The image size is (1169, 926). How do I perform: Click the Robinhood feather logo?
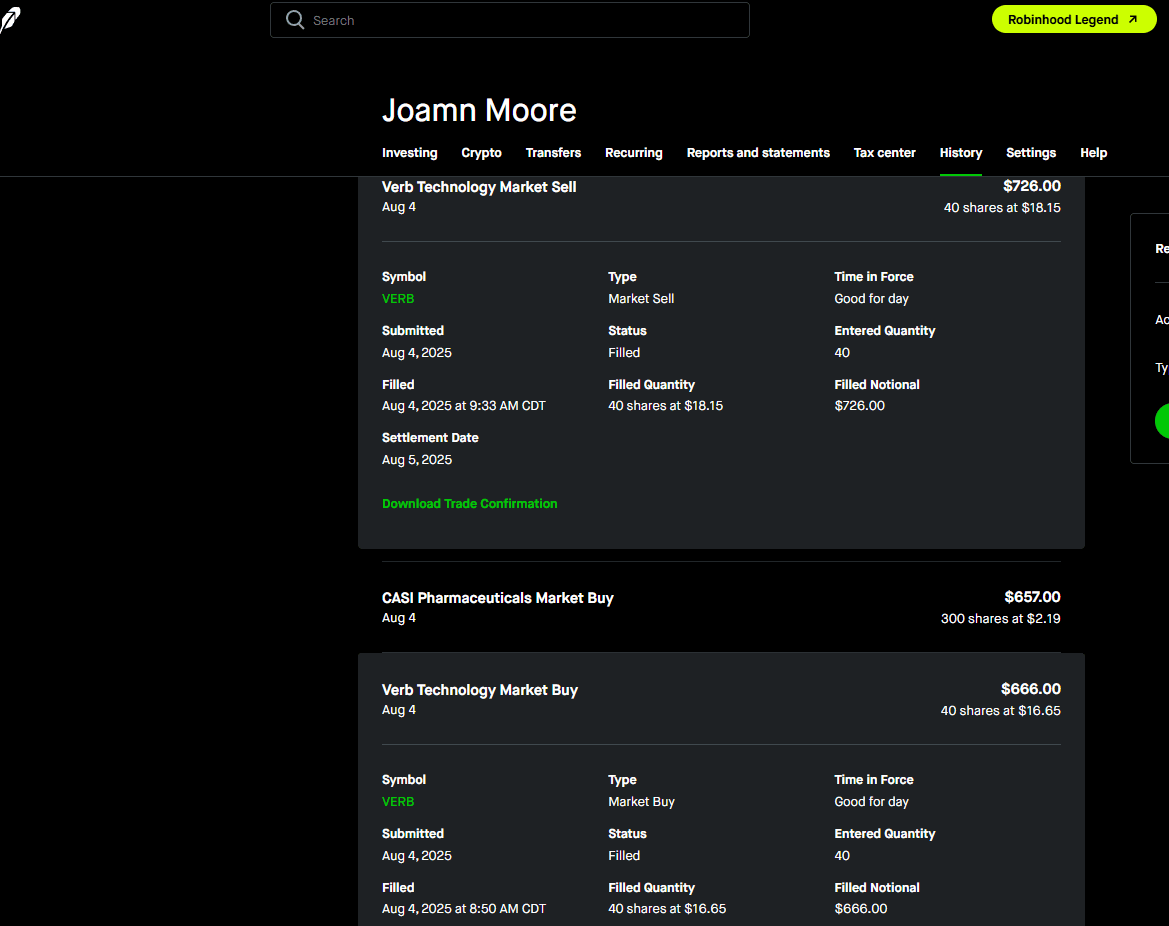click(x=9, y=20)
